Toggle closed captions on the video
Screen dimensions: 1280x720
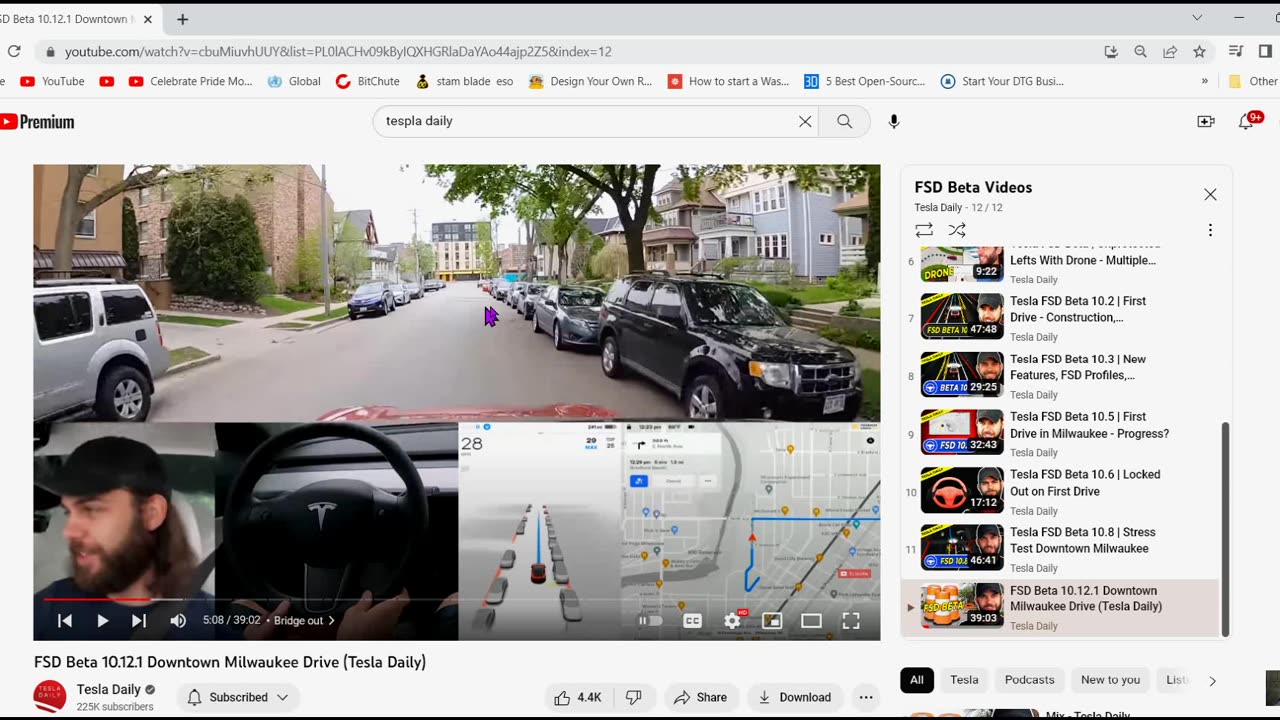(692, 621)
